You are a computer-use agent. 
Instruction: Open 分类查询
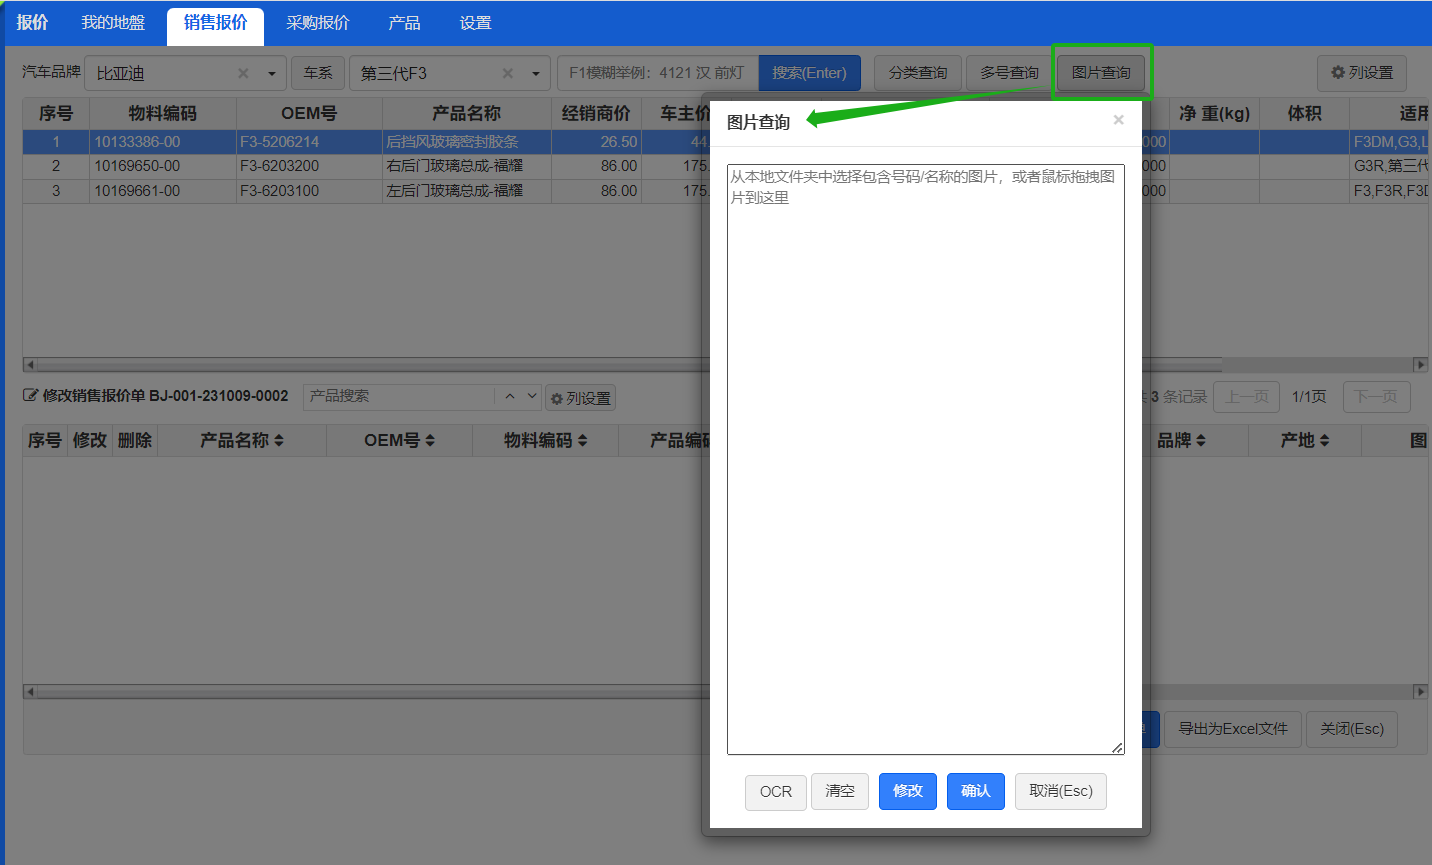pyautogui.click(x=918, y=73)
